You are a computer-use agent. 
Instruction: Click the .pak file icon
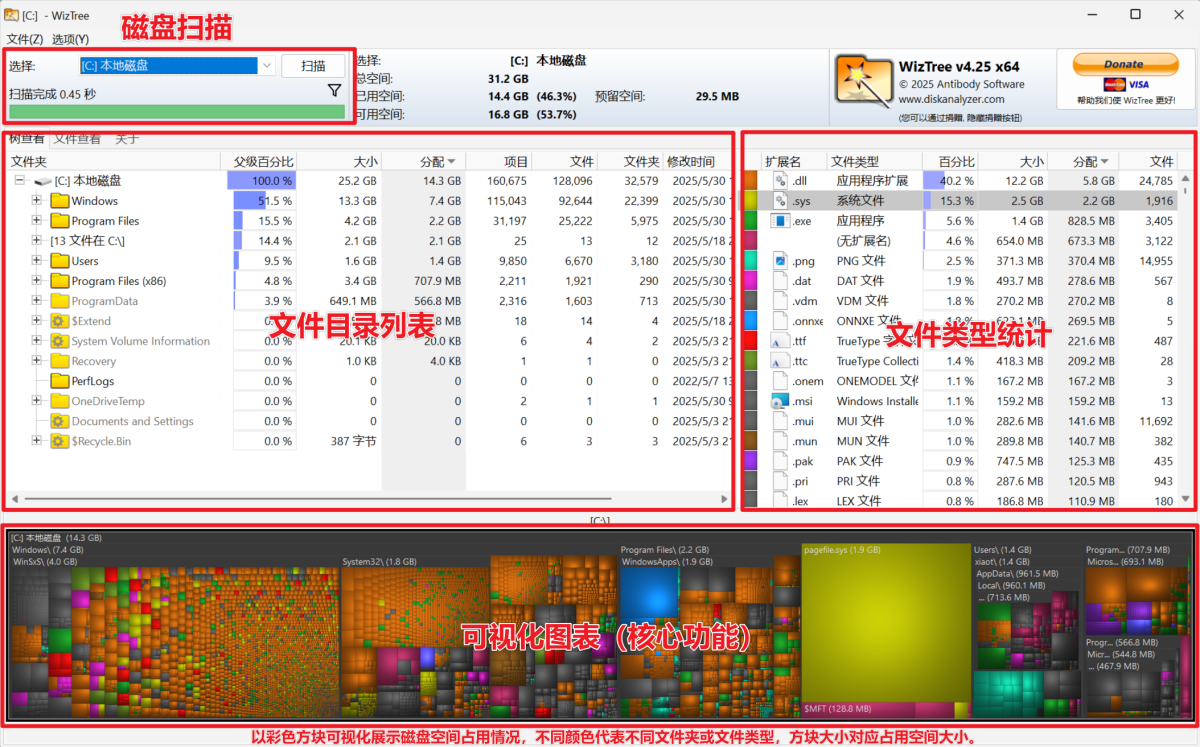pos(780,461)
